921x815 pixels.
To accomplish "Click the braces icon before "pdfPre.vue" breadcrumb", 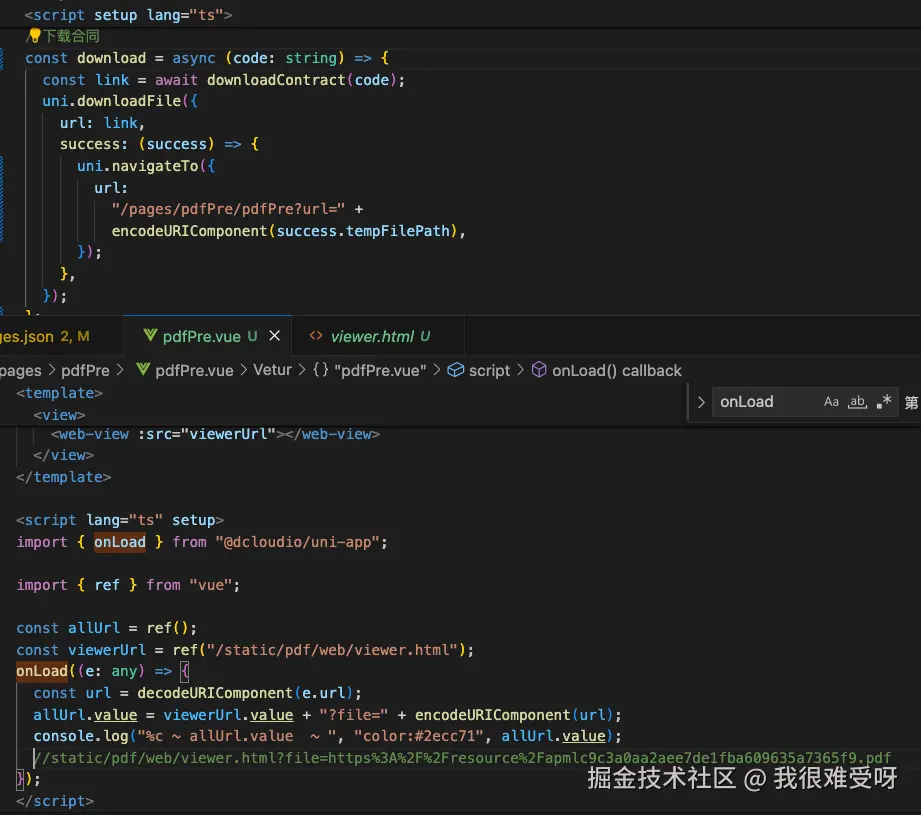I will [x=320, y=370].
